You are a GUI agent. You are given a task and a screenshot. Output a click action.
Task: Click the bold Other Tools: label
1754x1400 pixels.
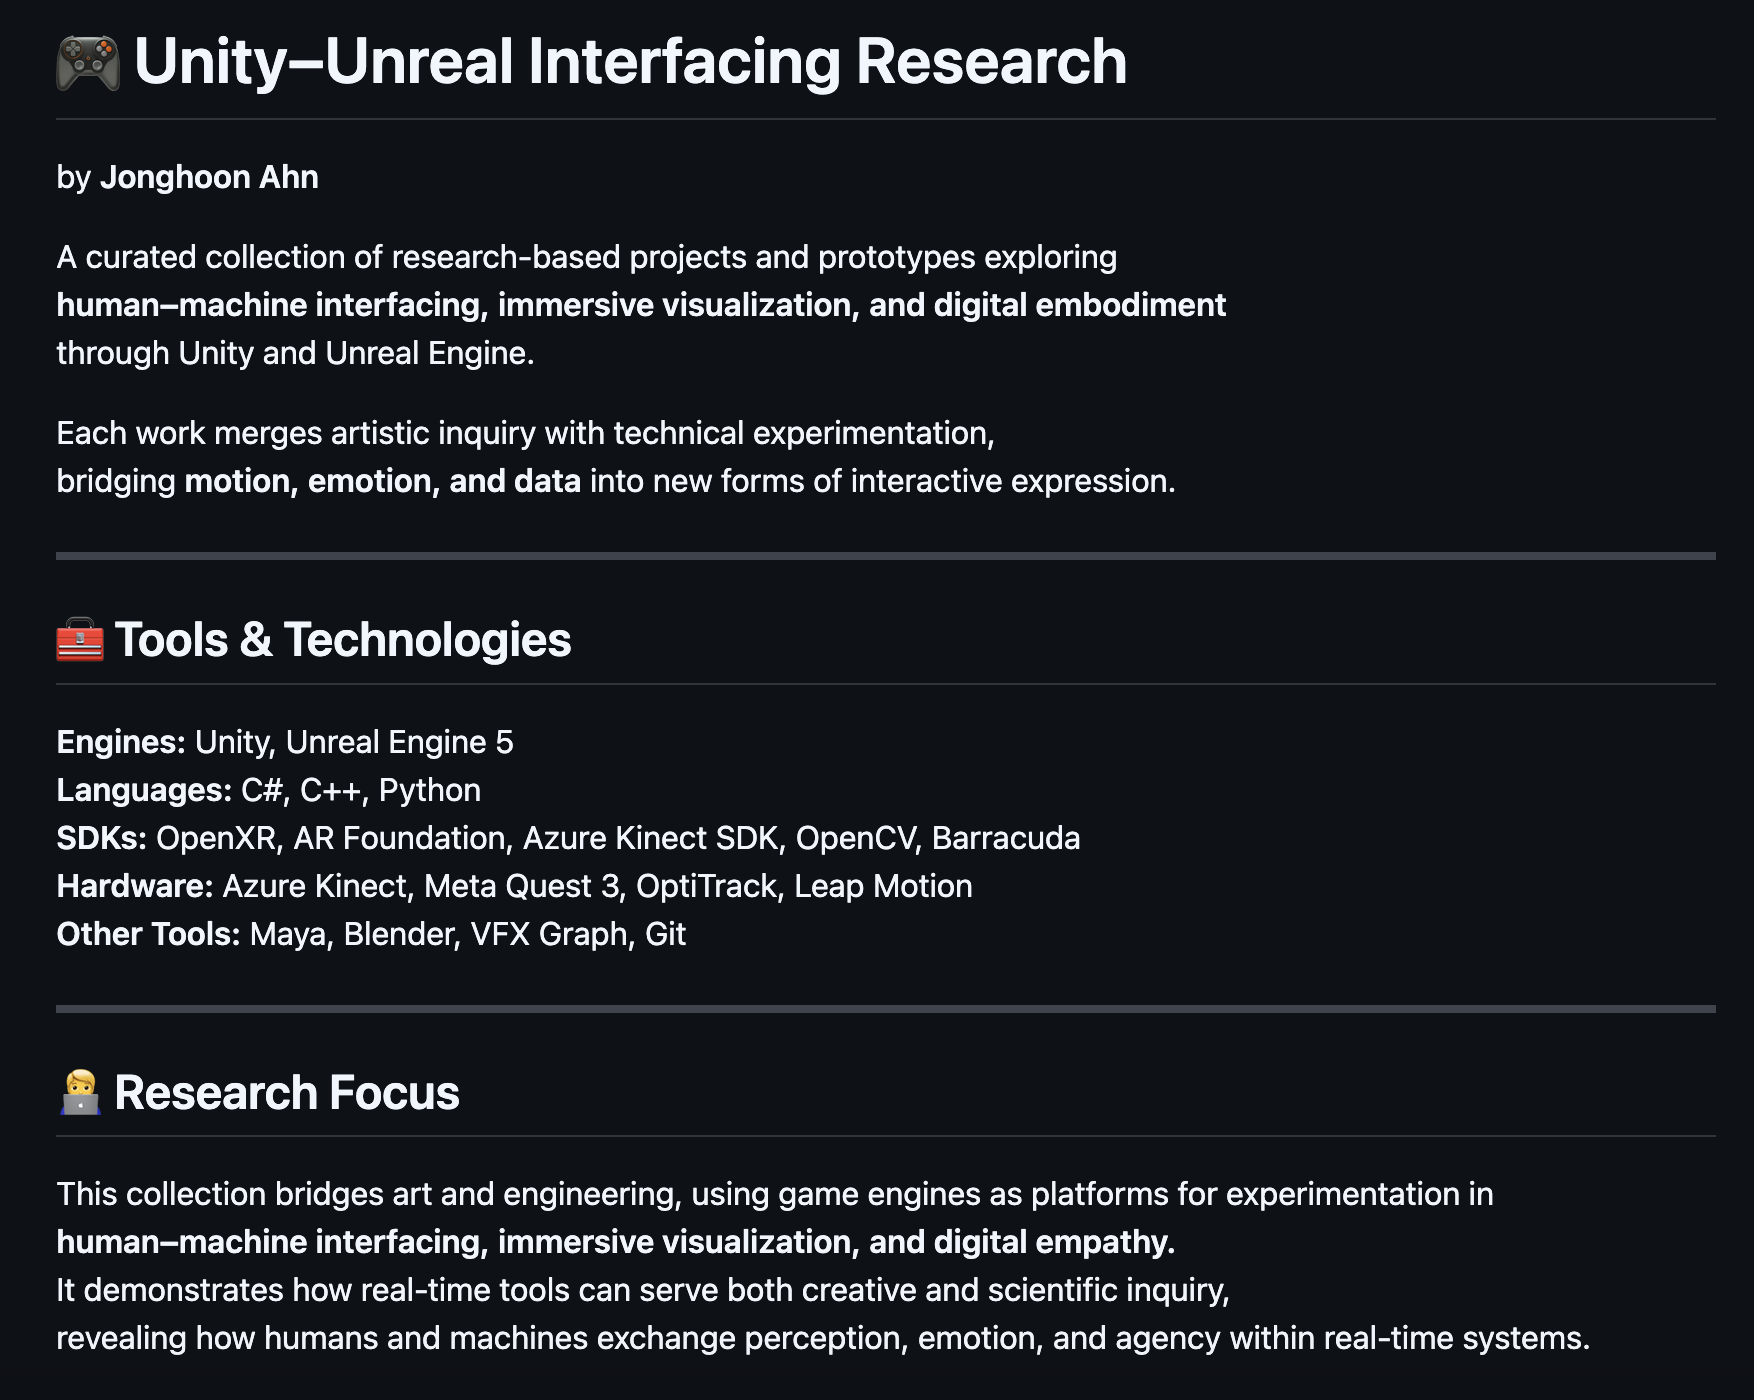click(x=148, y=934)
